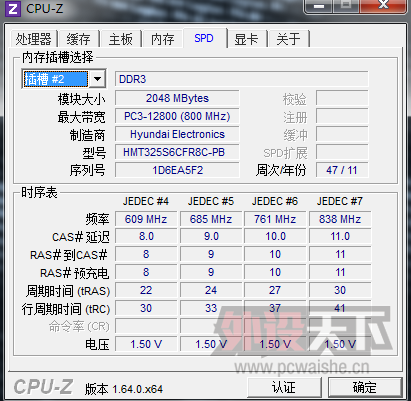Click the 认证 button
Viewport: 411px width, 401px height.
click(284, 387)
